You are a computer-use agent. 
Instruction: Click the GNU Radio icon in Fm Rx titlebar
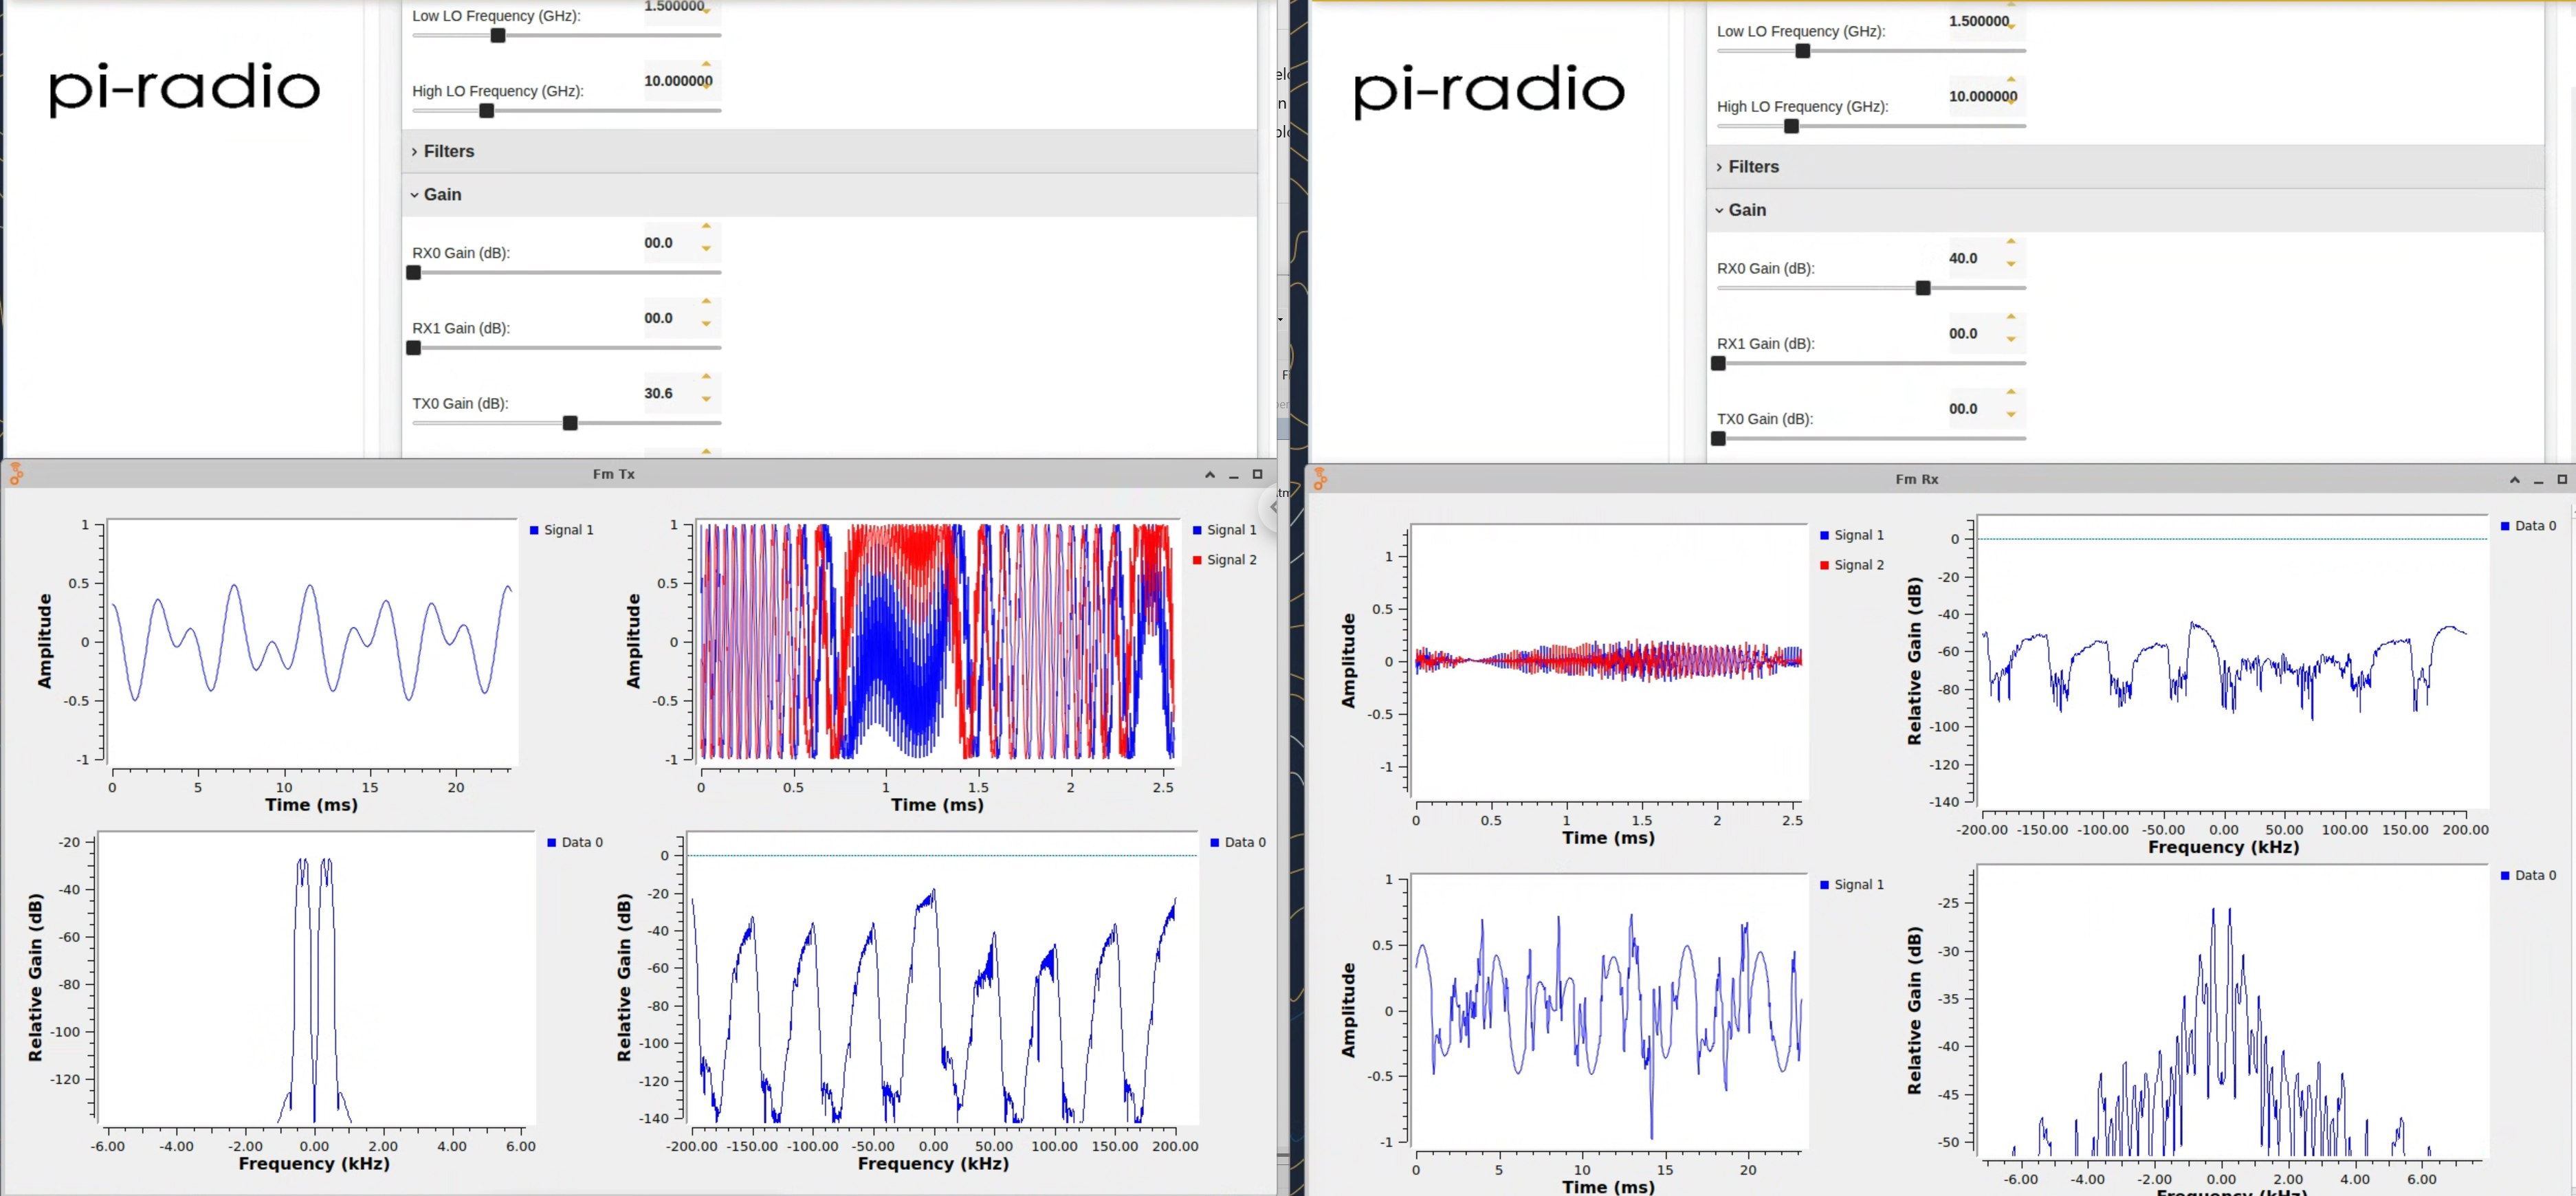click(x=1320, y=479)
